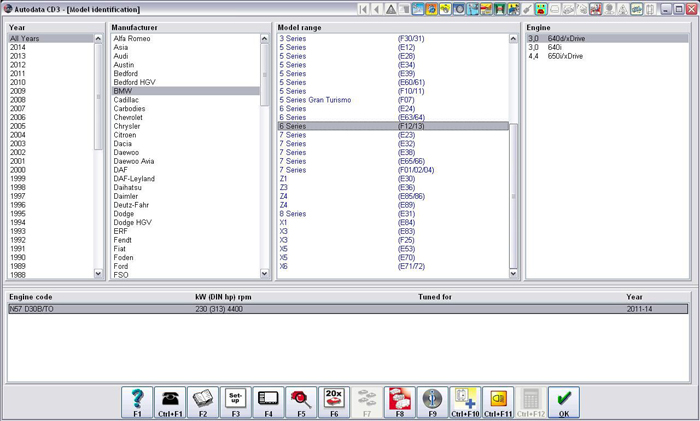Click the blue car on yellow toolbar icon
Viewport: 700px width, 421px height.
pyautogui.click(x=513, y=9)
